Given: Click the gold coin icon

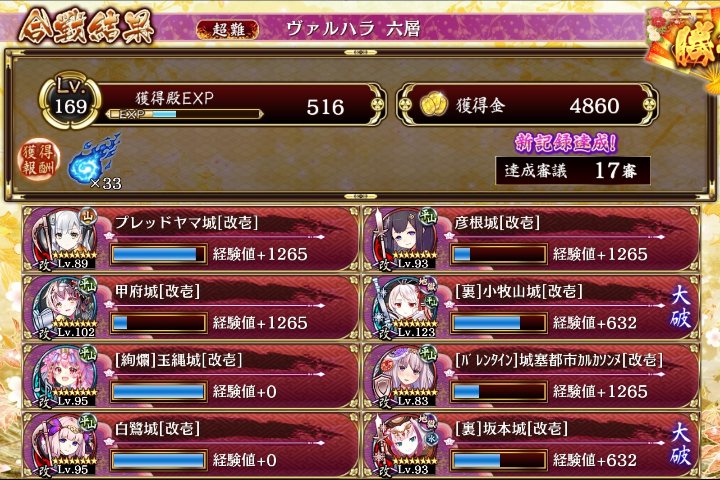Looking at the screenshot, I should click(x=433, y=105).
